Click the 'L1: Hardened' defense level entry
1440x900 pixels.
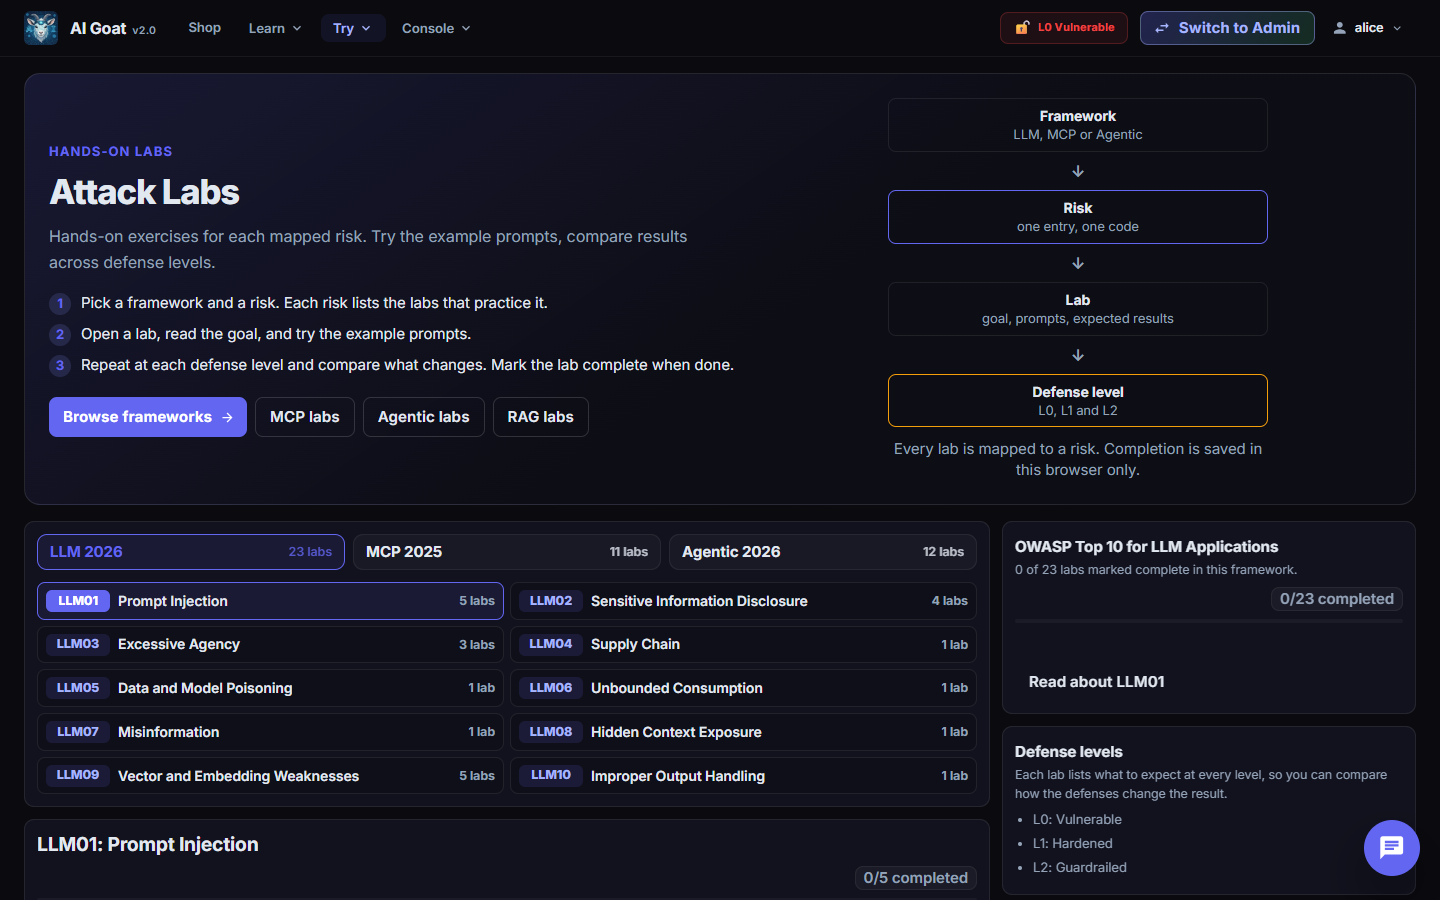[1073, 843]
